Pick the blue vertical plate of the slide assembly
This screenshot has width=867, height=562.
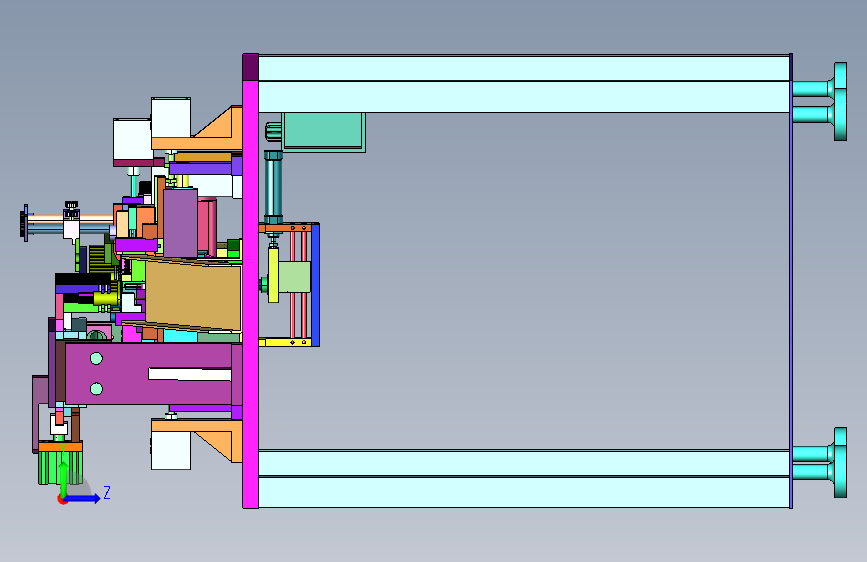click(316, 285)
